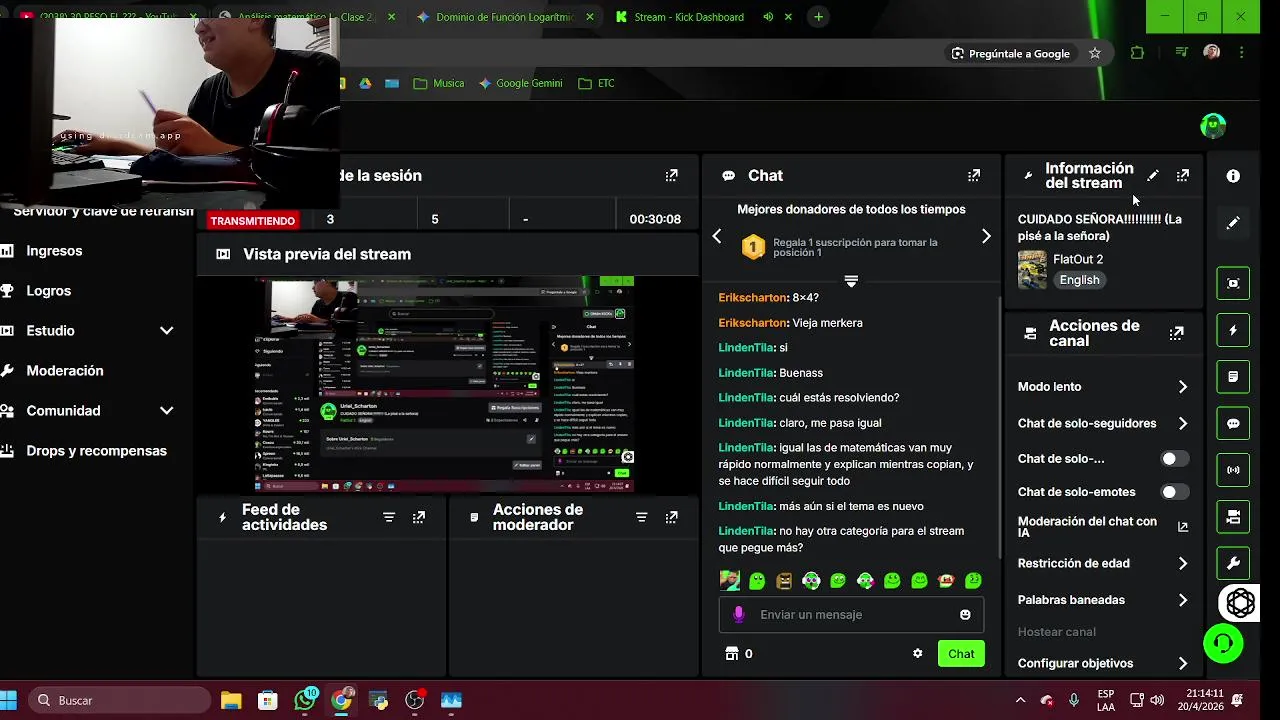The width and height of the screenshot is (1280, 720).
Task: Click the shop icon below chat input
Action: pyautogui.click(x=731, y=654)
